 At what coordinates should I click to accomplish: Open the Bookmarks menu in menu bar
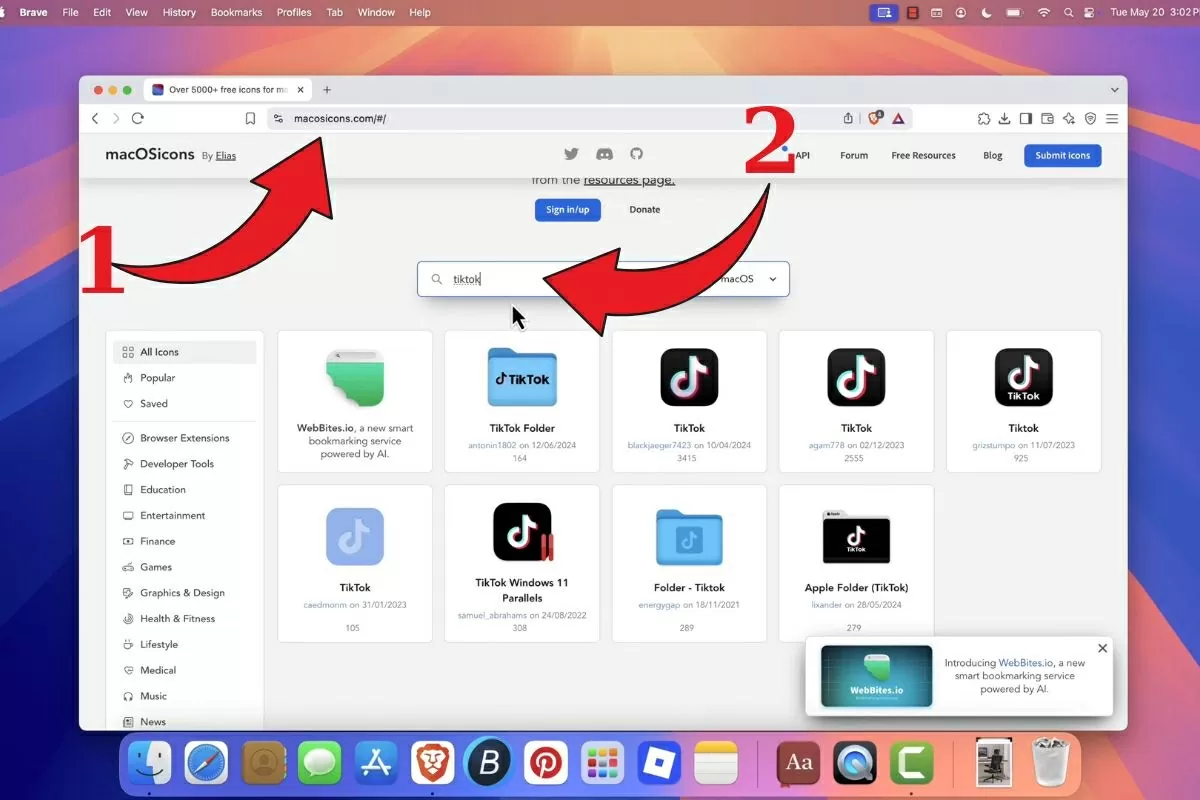[x=236, y=12]
